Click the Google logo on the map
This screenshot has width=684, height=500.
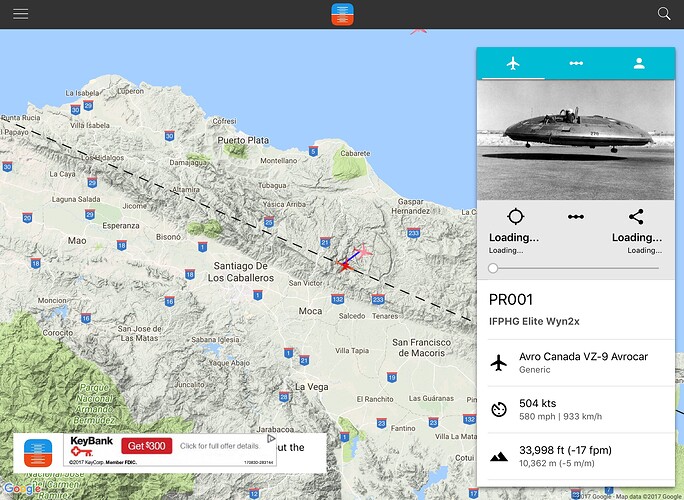pyautogui.click(x=22, y=489)
